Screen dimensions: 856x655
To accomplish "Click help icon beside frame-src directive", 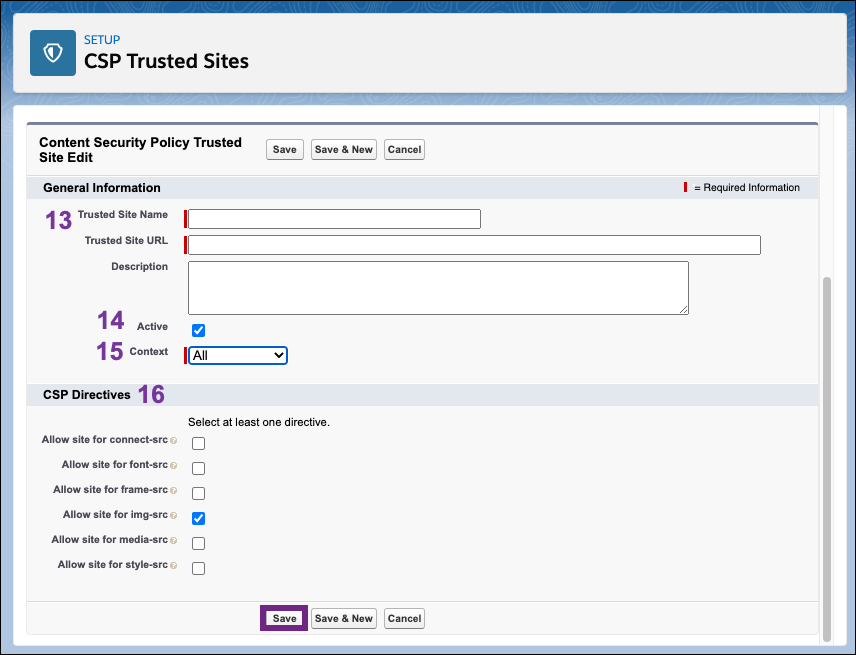I will point(174,490).
